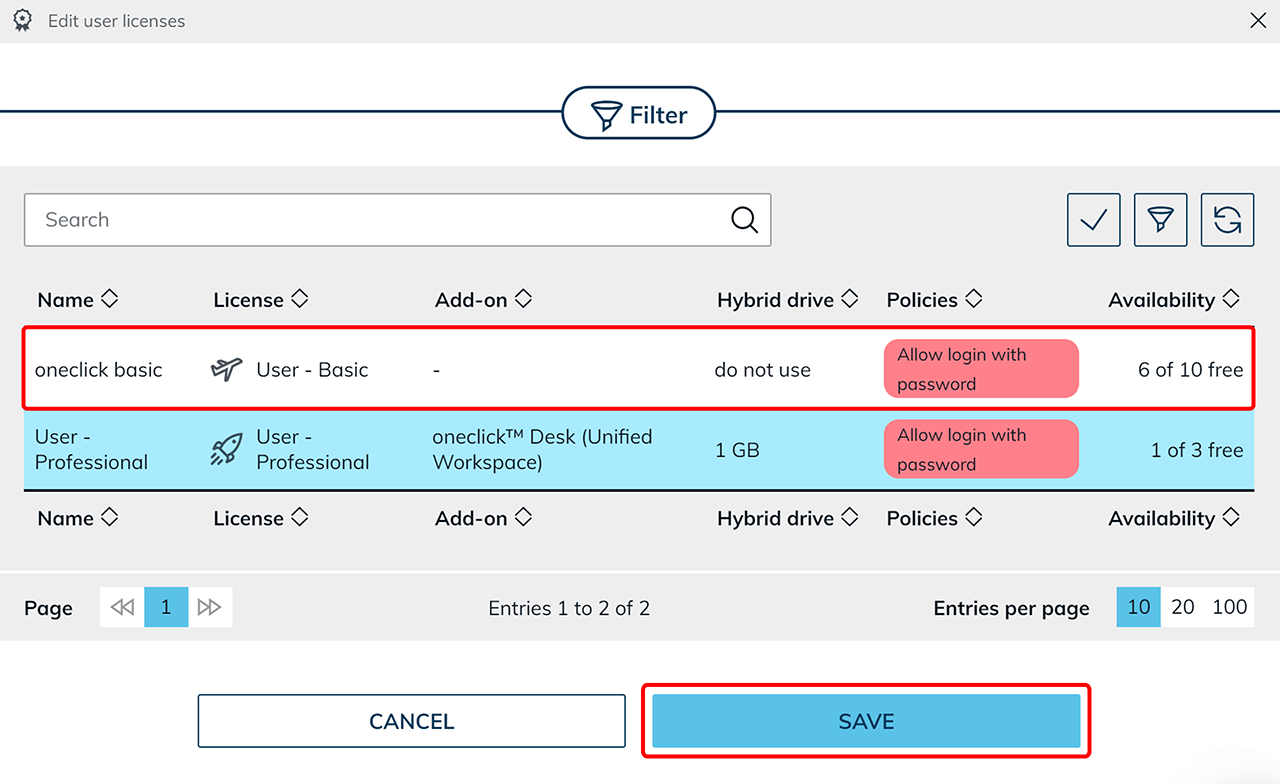1280x784 pixels.
Task: Click the select-all checkmark icon
Action: coord(1093,220)
